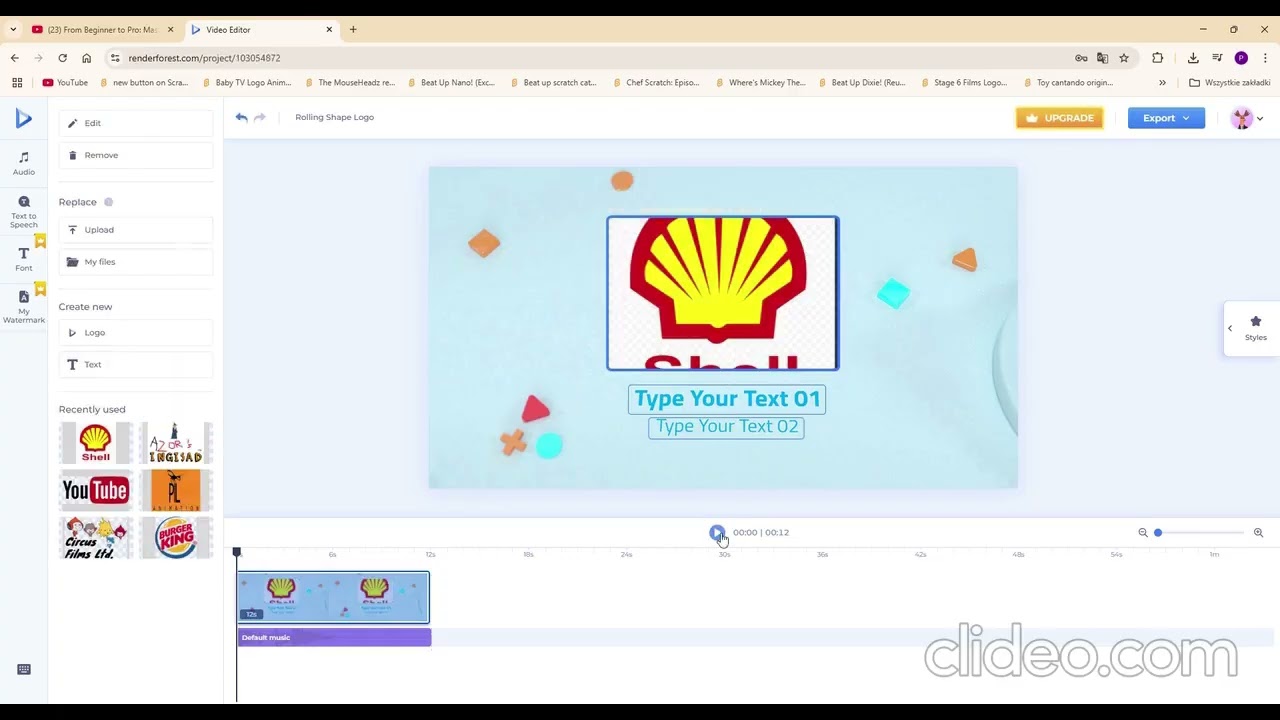Open 'Chef Scratch: Episo...' bookmark
The height and width of the screenshot is (720, 1280).
click(x=654, y=83)
